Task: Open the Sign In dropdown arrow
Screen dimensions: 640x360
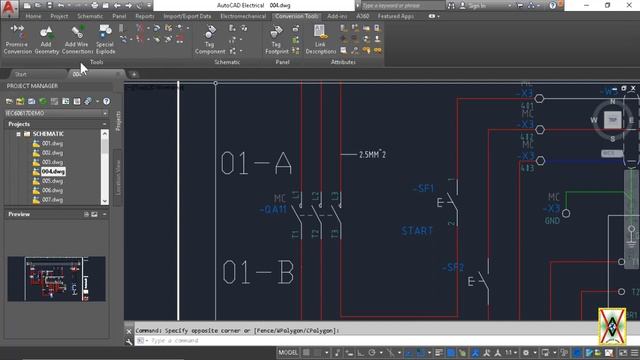Action: tap(509, 6)
